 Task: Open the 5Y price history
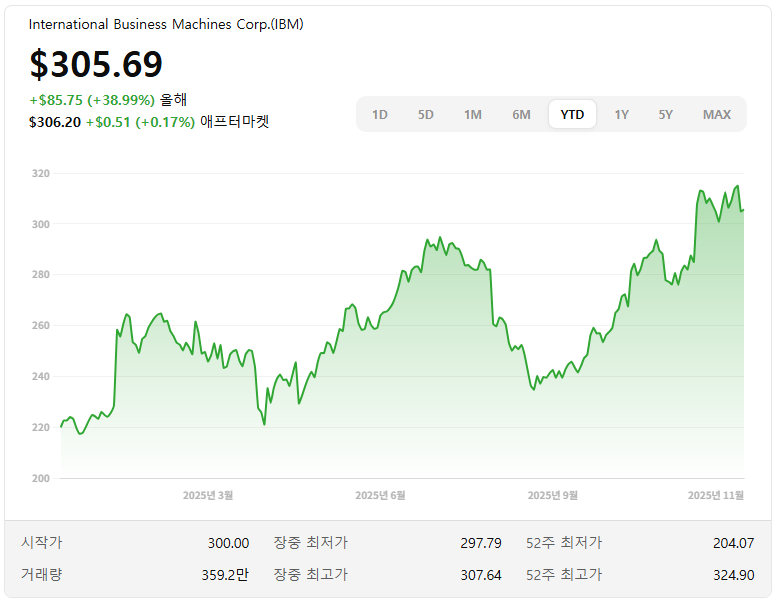666,115
